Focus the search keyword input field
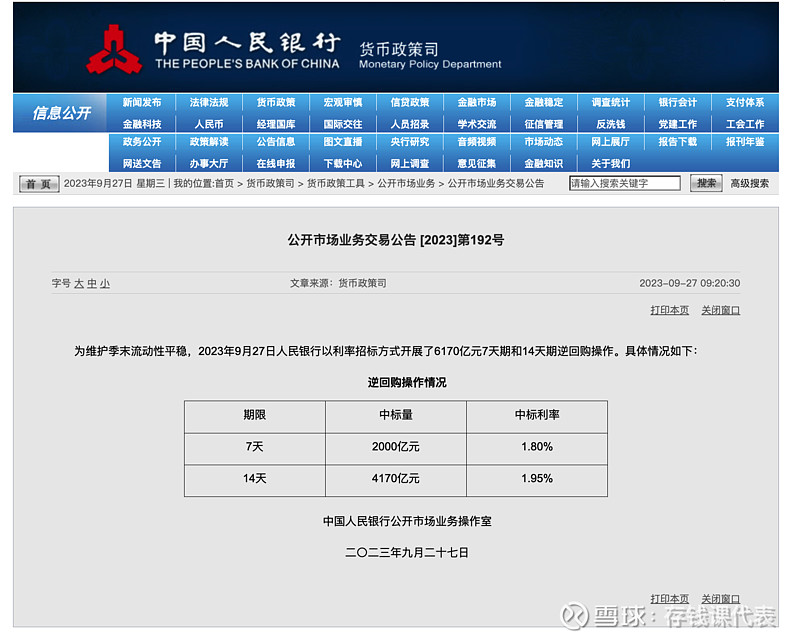This screenshot has width=800, height=642. (625, 183)
